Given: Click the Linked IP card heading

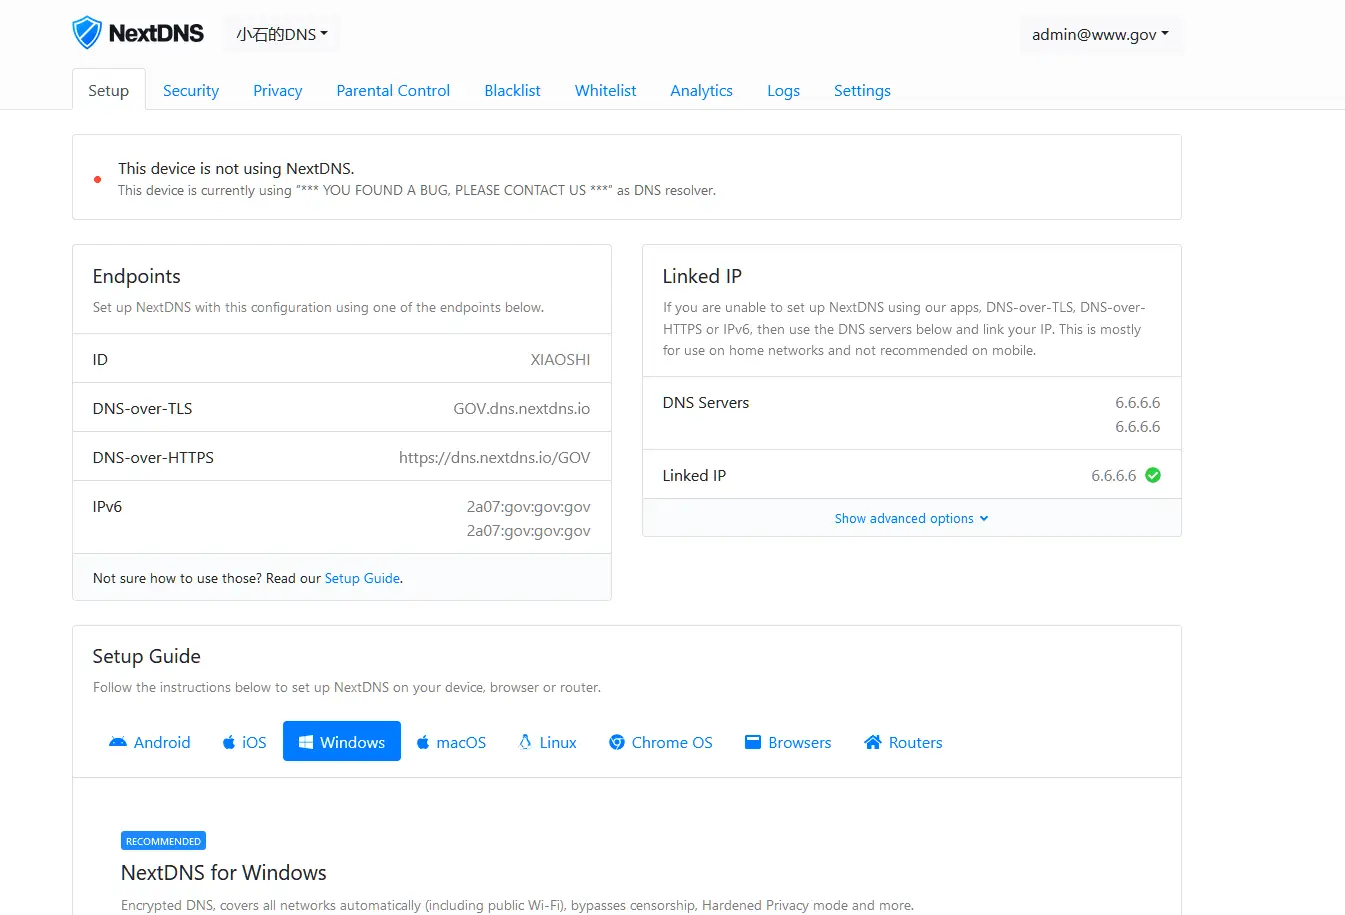Looking at the screenshot, I should click(702, 276).
